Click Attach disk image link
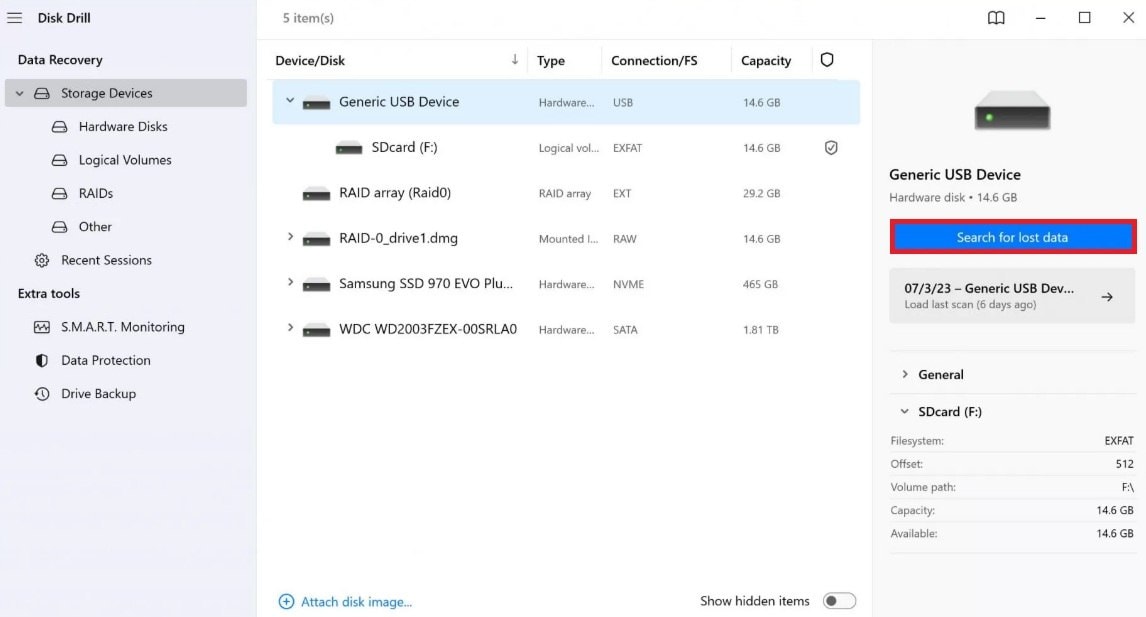The width and height of the screenshot is (1146, 617). click(357, 602)
